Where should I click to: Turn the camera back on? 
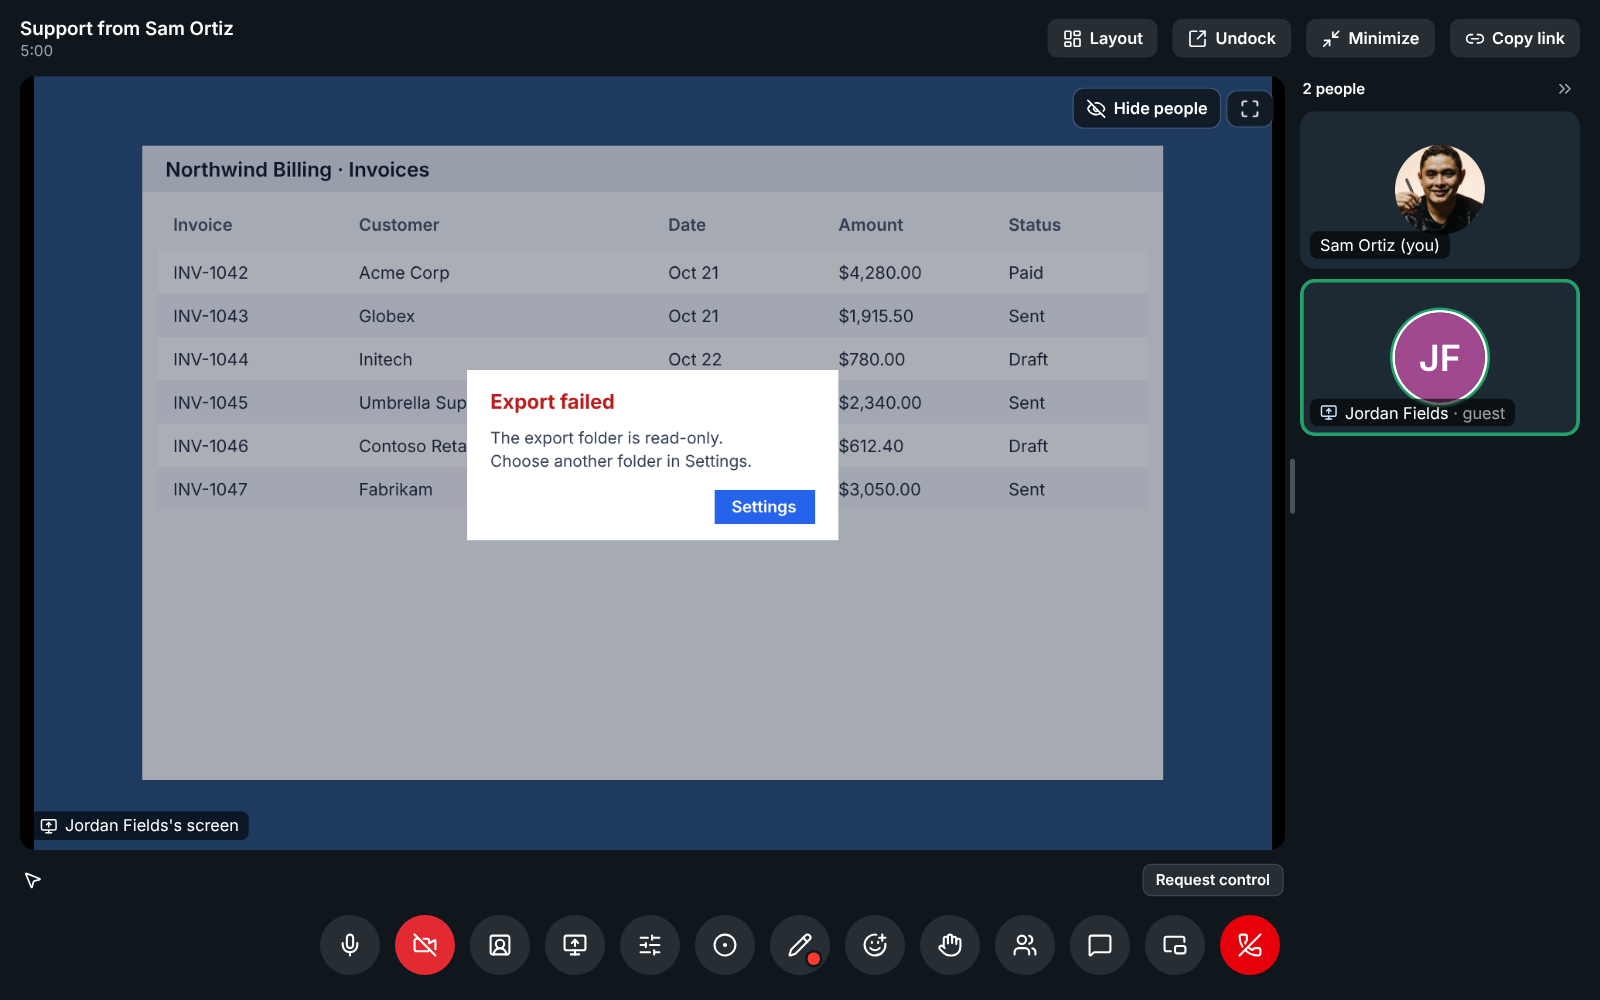(x=425, y=945)
